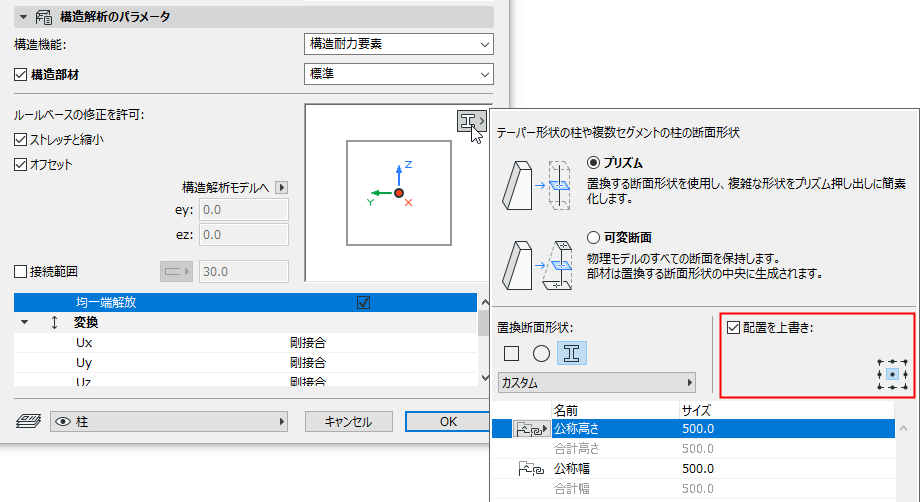
Task: Click parameter link icon on 公称幅 row
Action: point(531,469)
